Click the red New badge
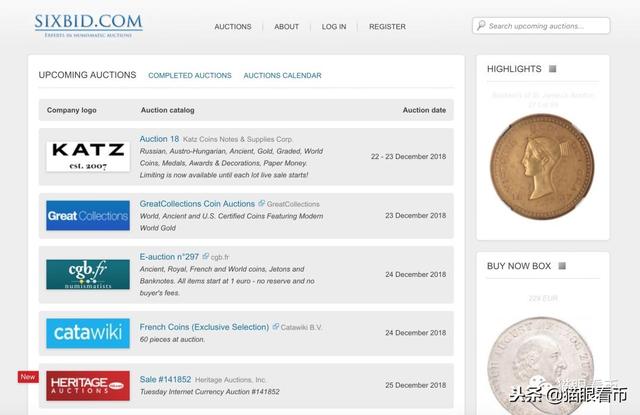 28,377
